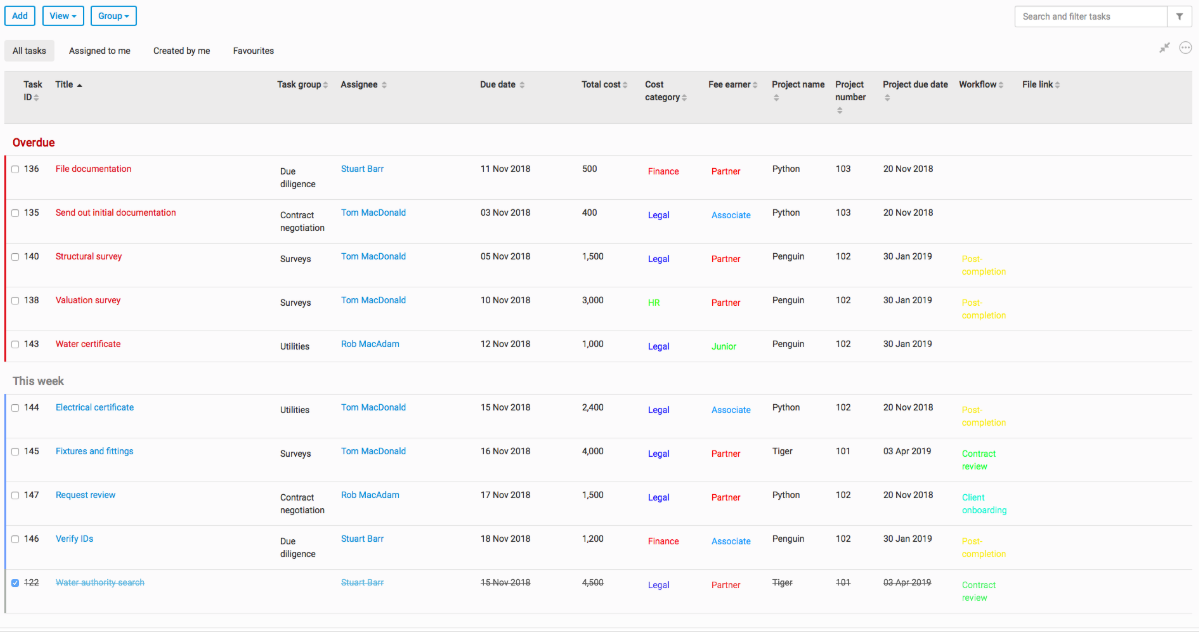Click the 4,000 total cost value
This screenshot has width=1199, height=633.
(593, 451)
